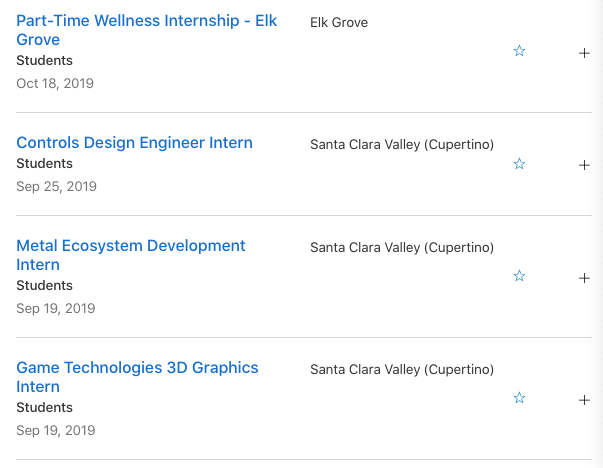Viewport: 603px width, 468px height.
Task: Mark Metal Ecosystem Development Intern as favorite
Action: [x=519, y=276]
